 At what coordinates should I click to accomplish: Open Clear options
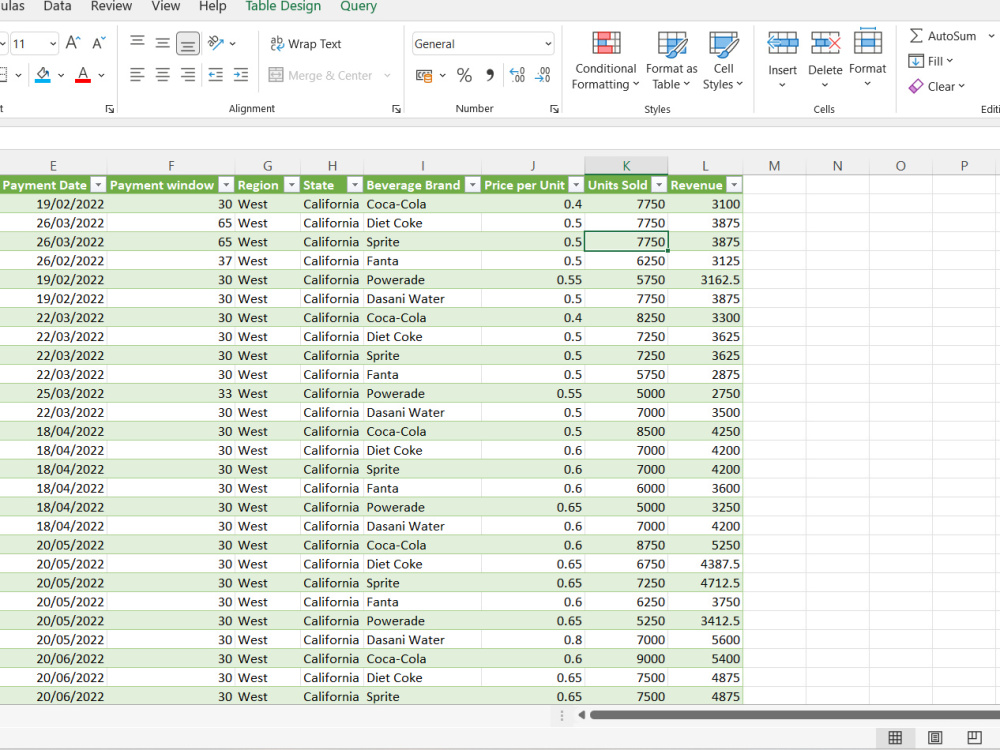click(x=937, y=86)
